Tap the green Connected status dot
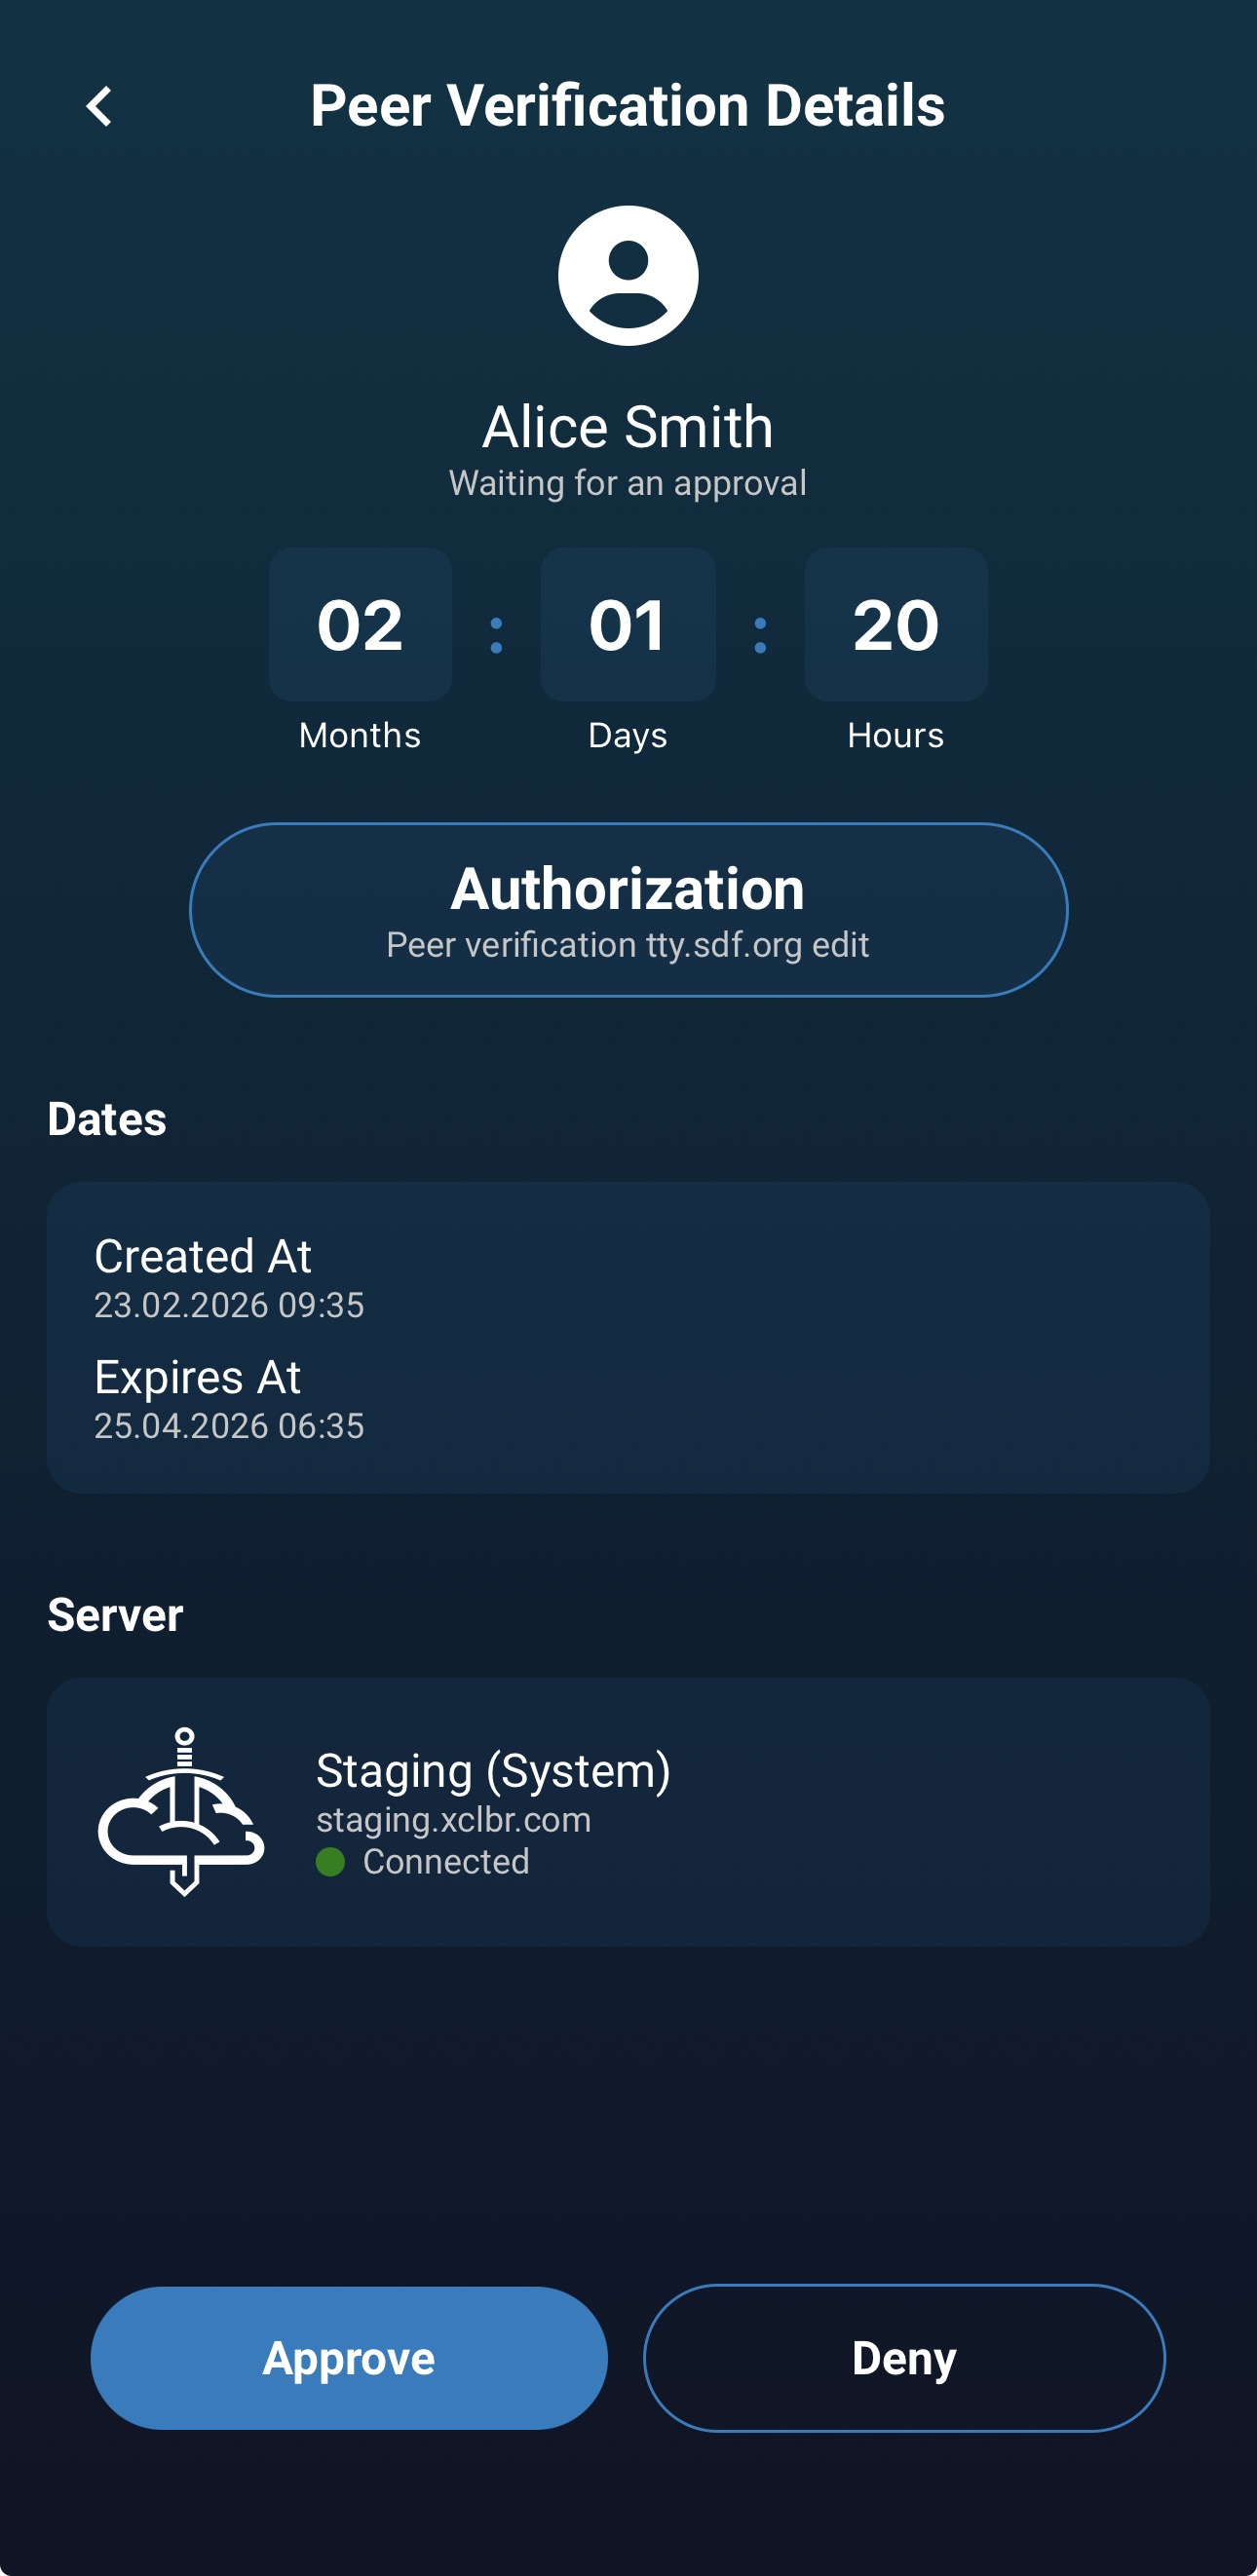The height and width of the screenshot is (2576, 1257). click(x=330, y=1862)
